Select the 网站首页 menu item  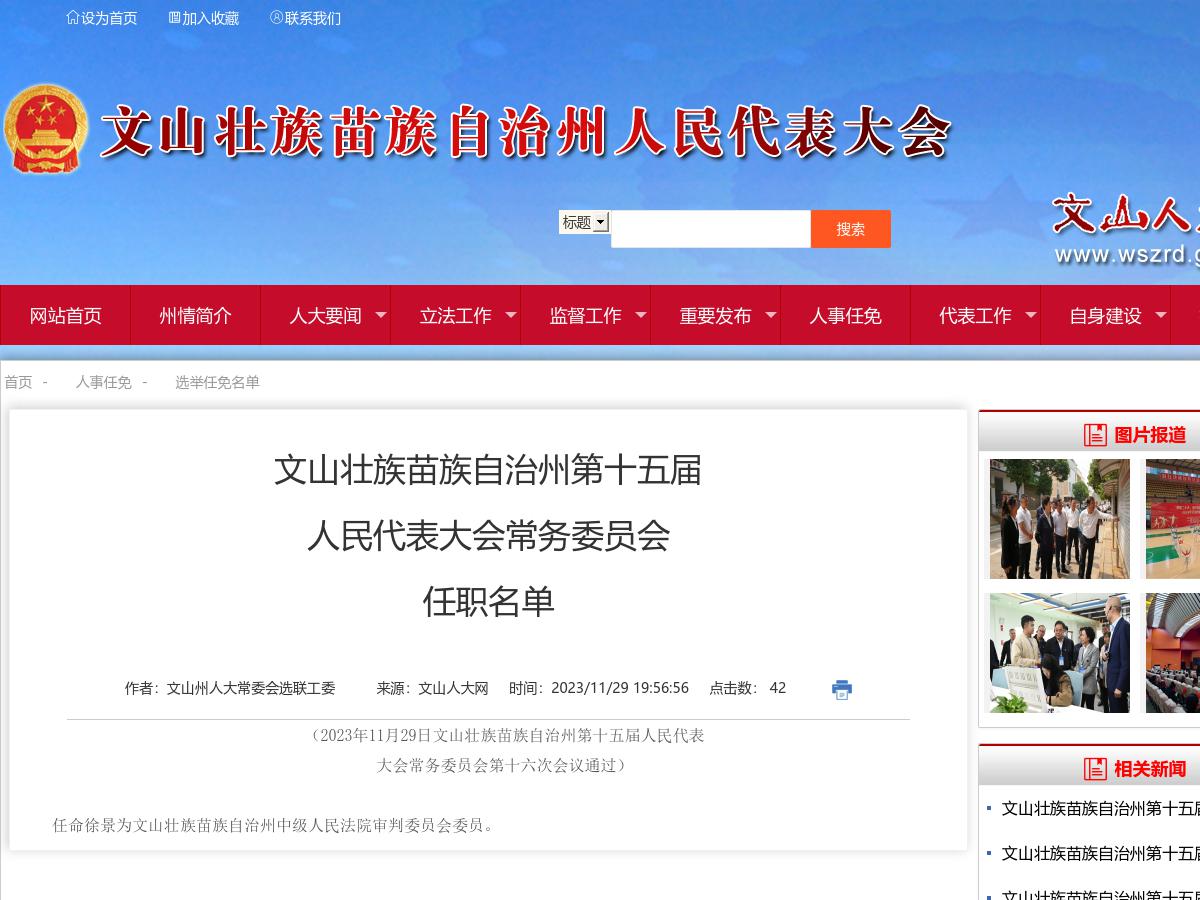tap(67, 315)
